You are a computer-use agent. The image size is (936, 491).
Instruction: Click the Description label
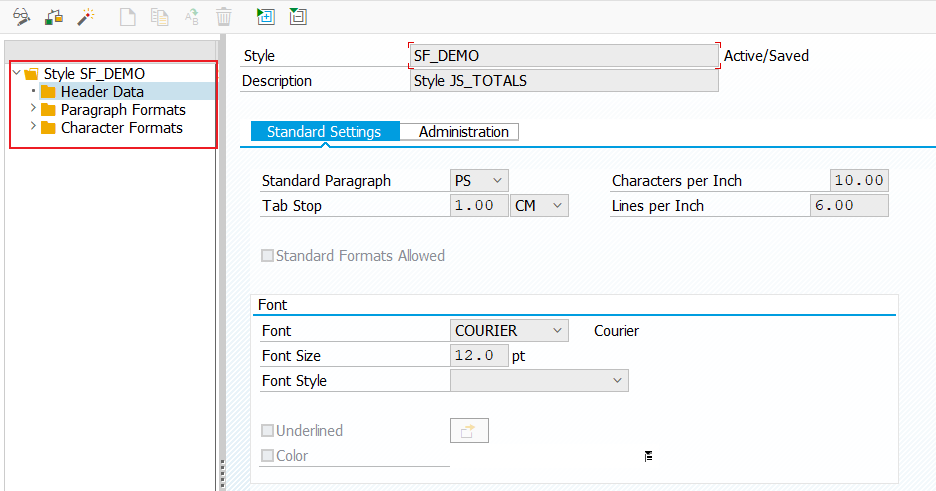click(277, 81)
